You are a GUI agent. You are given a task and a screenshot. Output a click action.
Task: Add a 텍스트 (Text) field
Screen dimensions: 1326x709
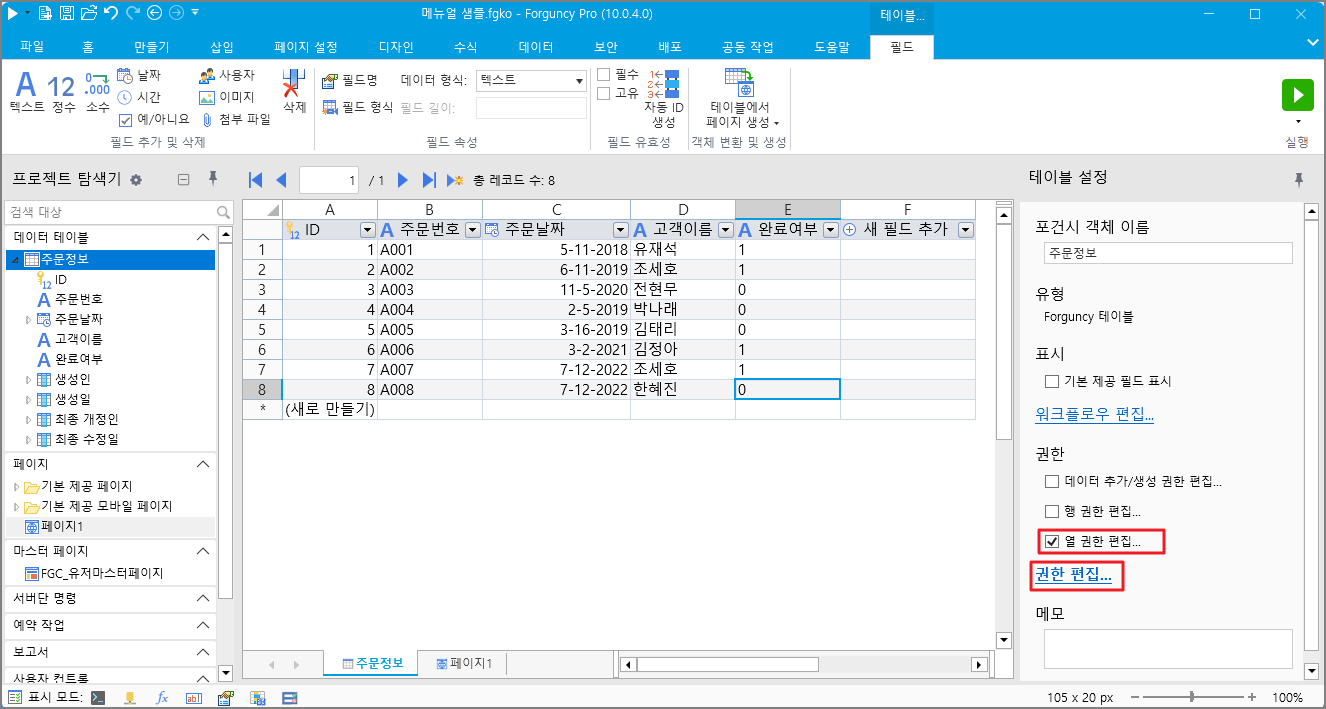point(26,92)
